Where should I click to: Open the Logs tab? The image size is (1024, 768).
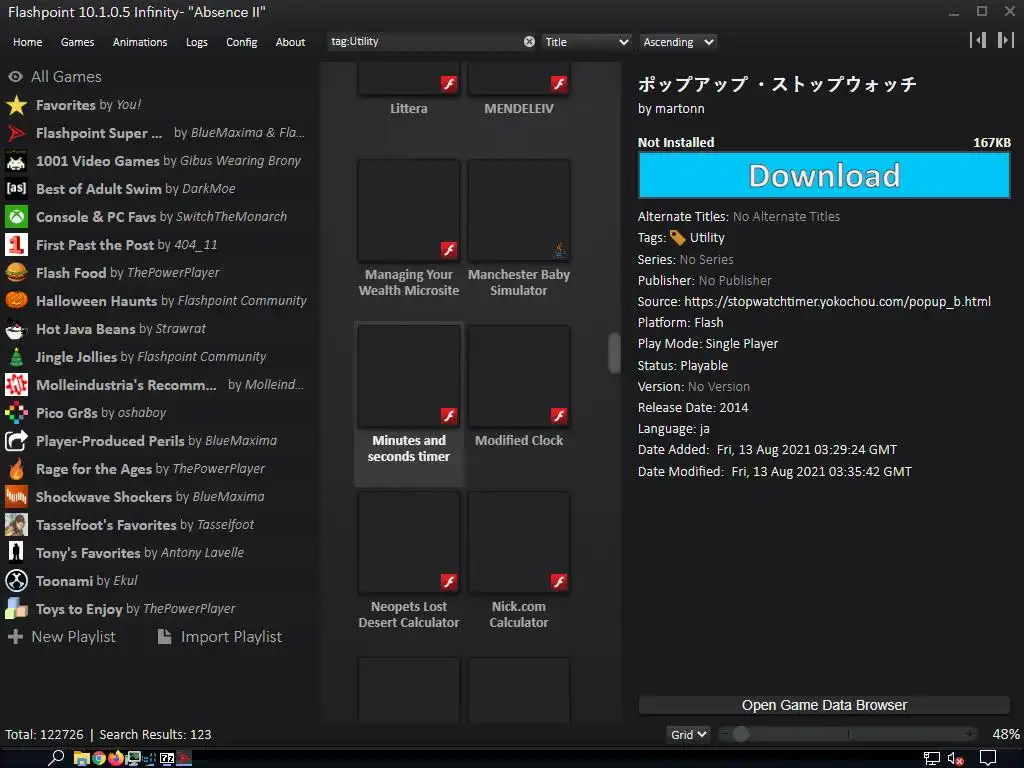pyautogui.click(x=197, y=42)
